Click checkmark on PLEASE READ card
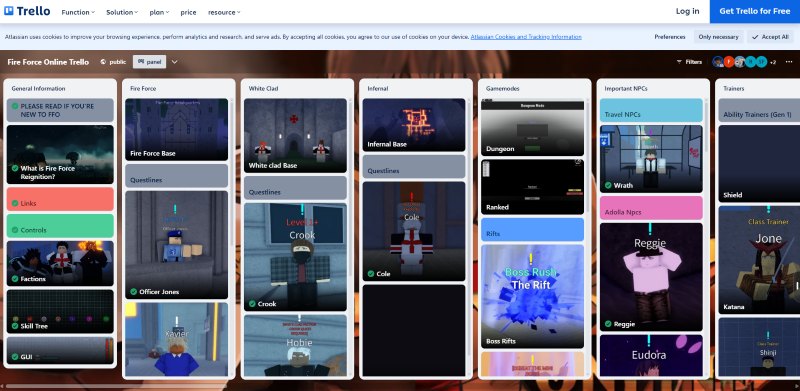 (x=15, y=106)
